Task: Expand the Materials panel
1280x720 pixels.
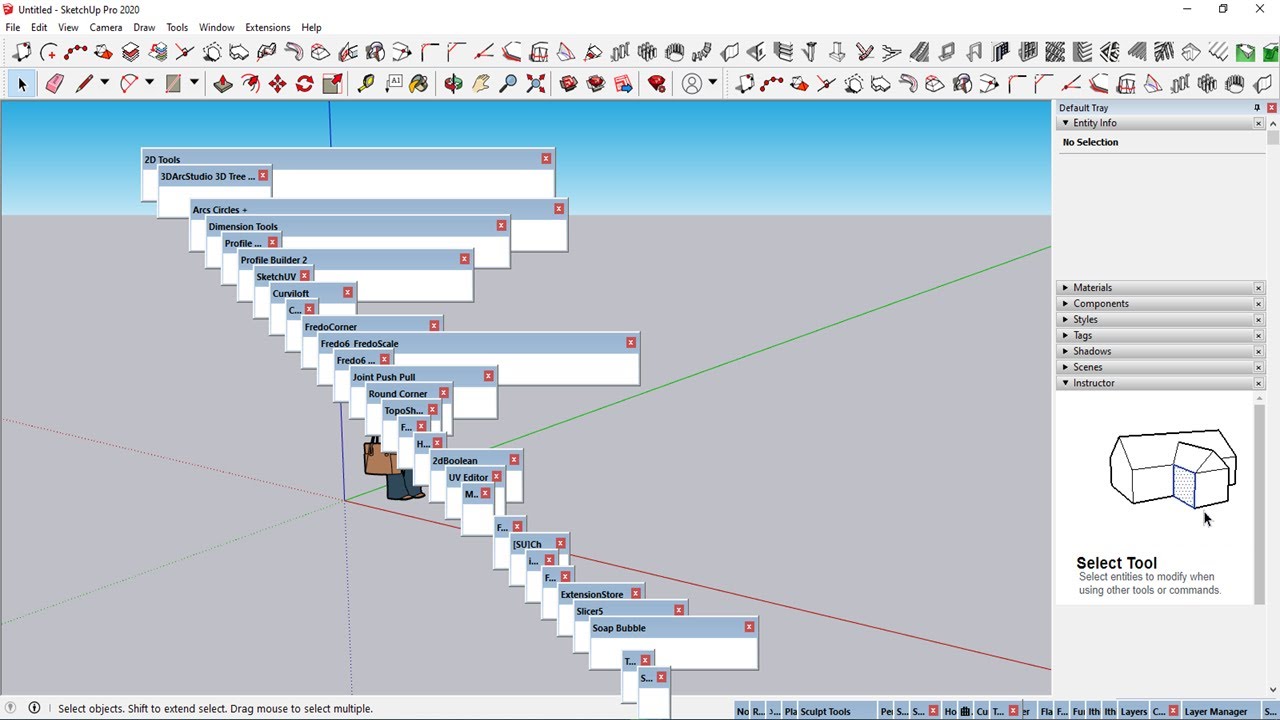Action: tap(1065, 288)
